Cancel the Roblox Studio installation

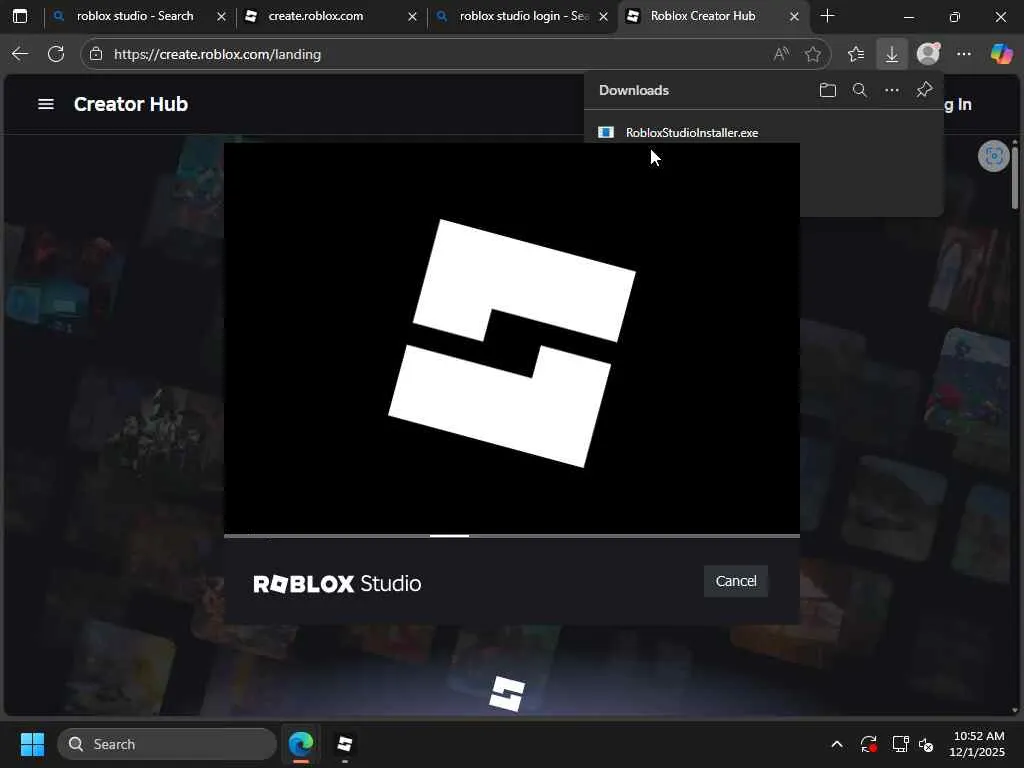tap(735, 581)
